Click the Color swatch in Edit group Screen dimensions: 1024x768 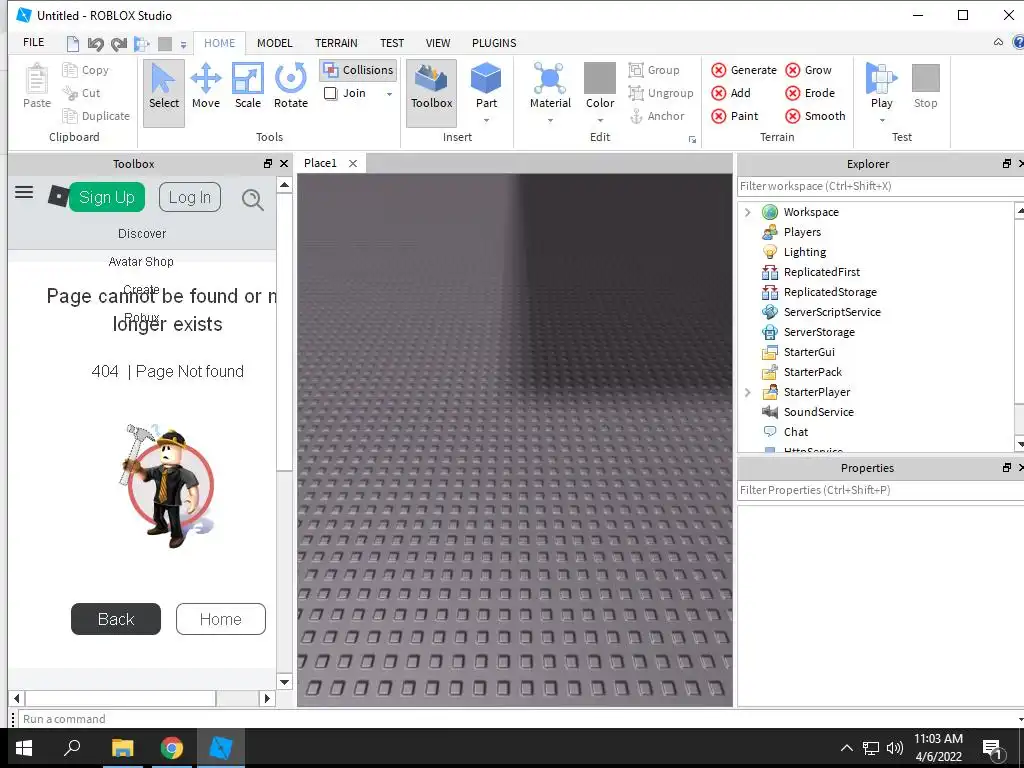600,78
